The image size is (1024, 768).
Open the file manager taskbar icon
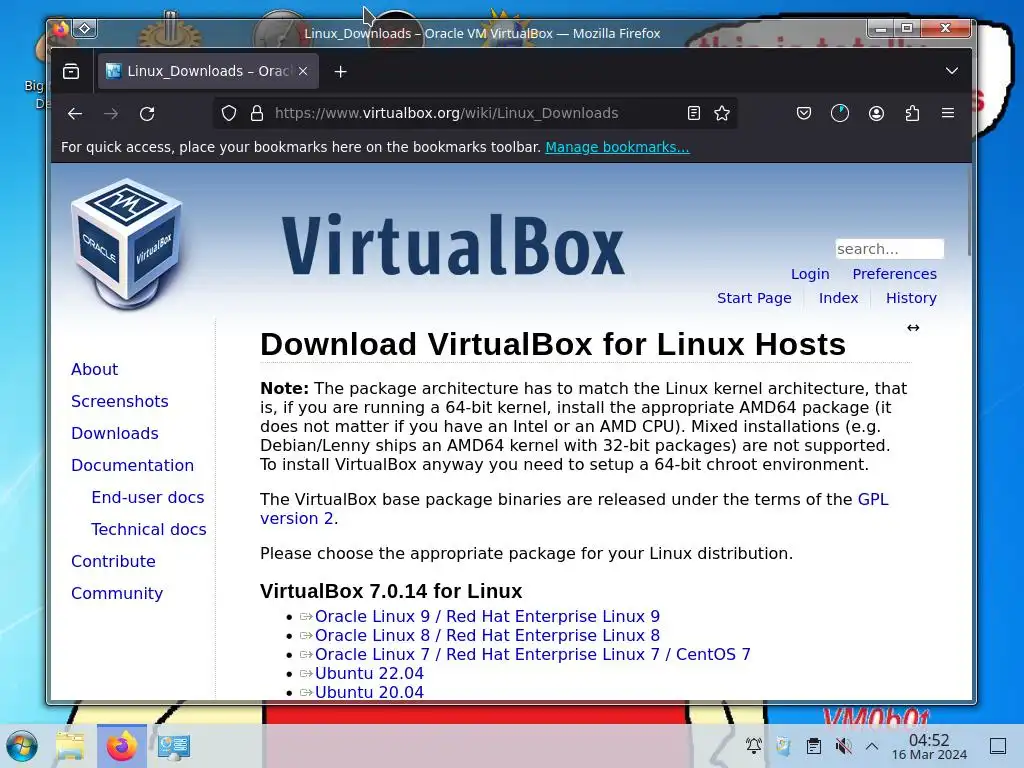(x=71, y=746)
